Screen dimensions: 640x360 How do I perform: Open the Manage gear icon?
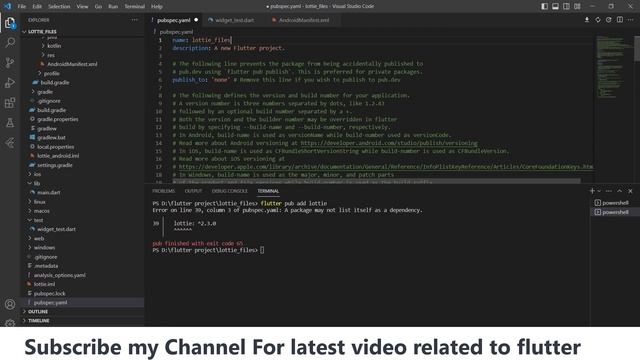[x=10, y=323]
